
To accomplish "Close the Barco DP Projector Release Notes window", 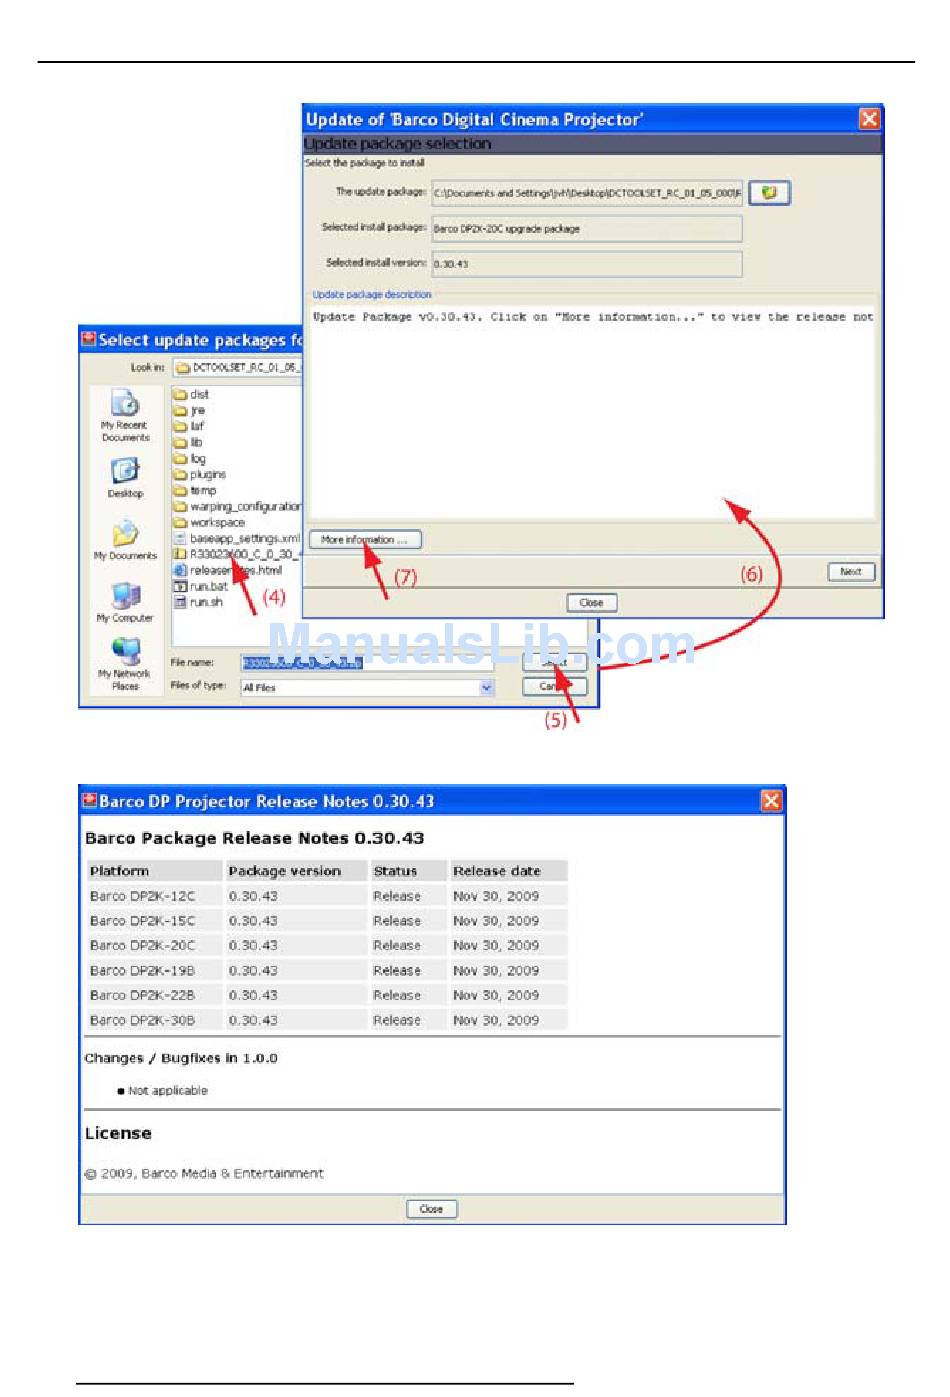I will pos(772,801).
